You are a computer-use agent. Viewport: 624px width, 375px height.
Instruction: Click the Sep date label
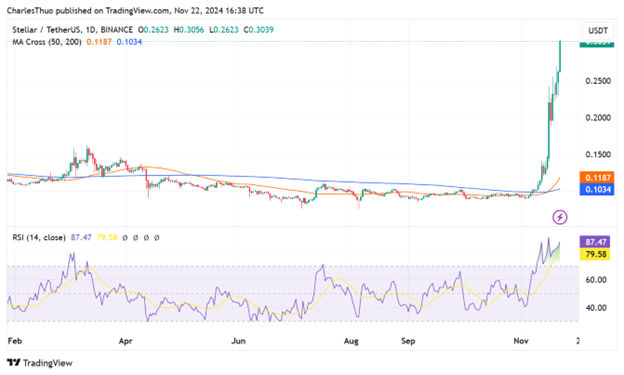coord(408,341)
